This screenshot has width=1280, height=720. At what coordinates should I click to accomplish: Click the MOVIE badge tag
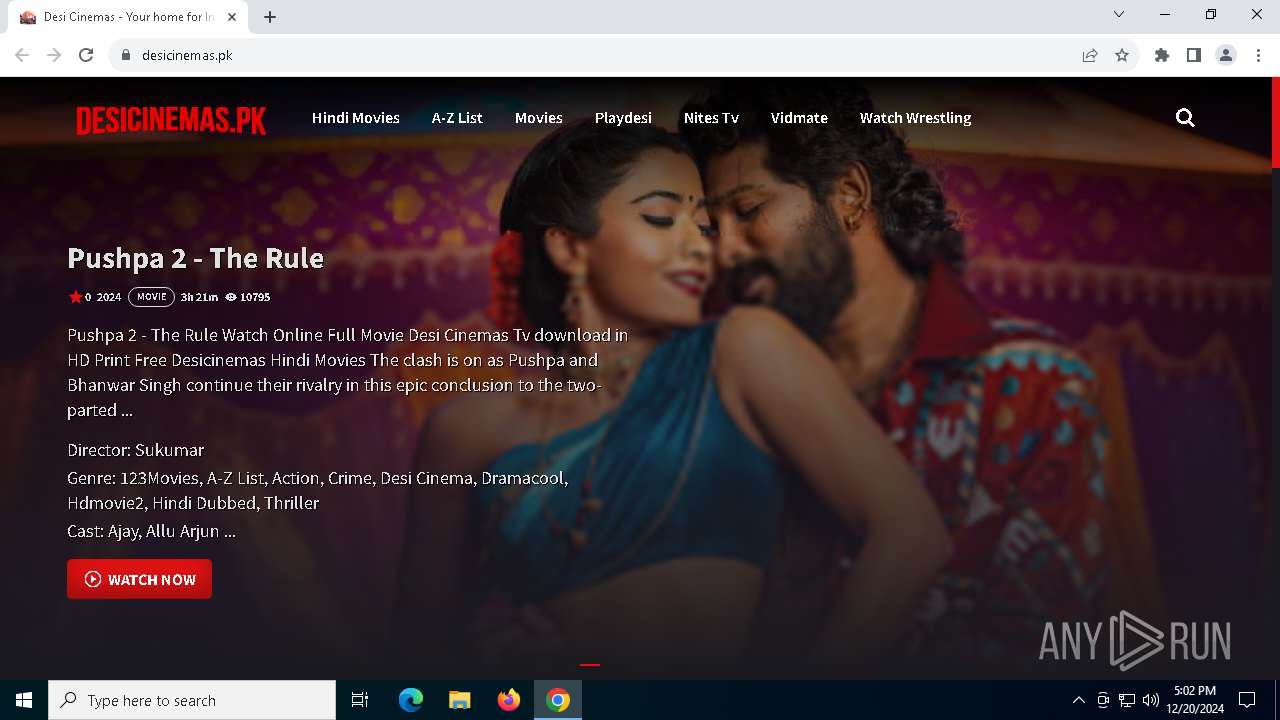[x=151, y=297]
